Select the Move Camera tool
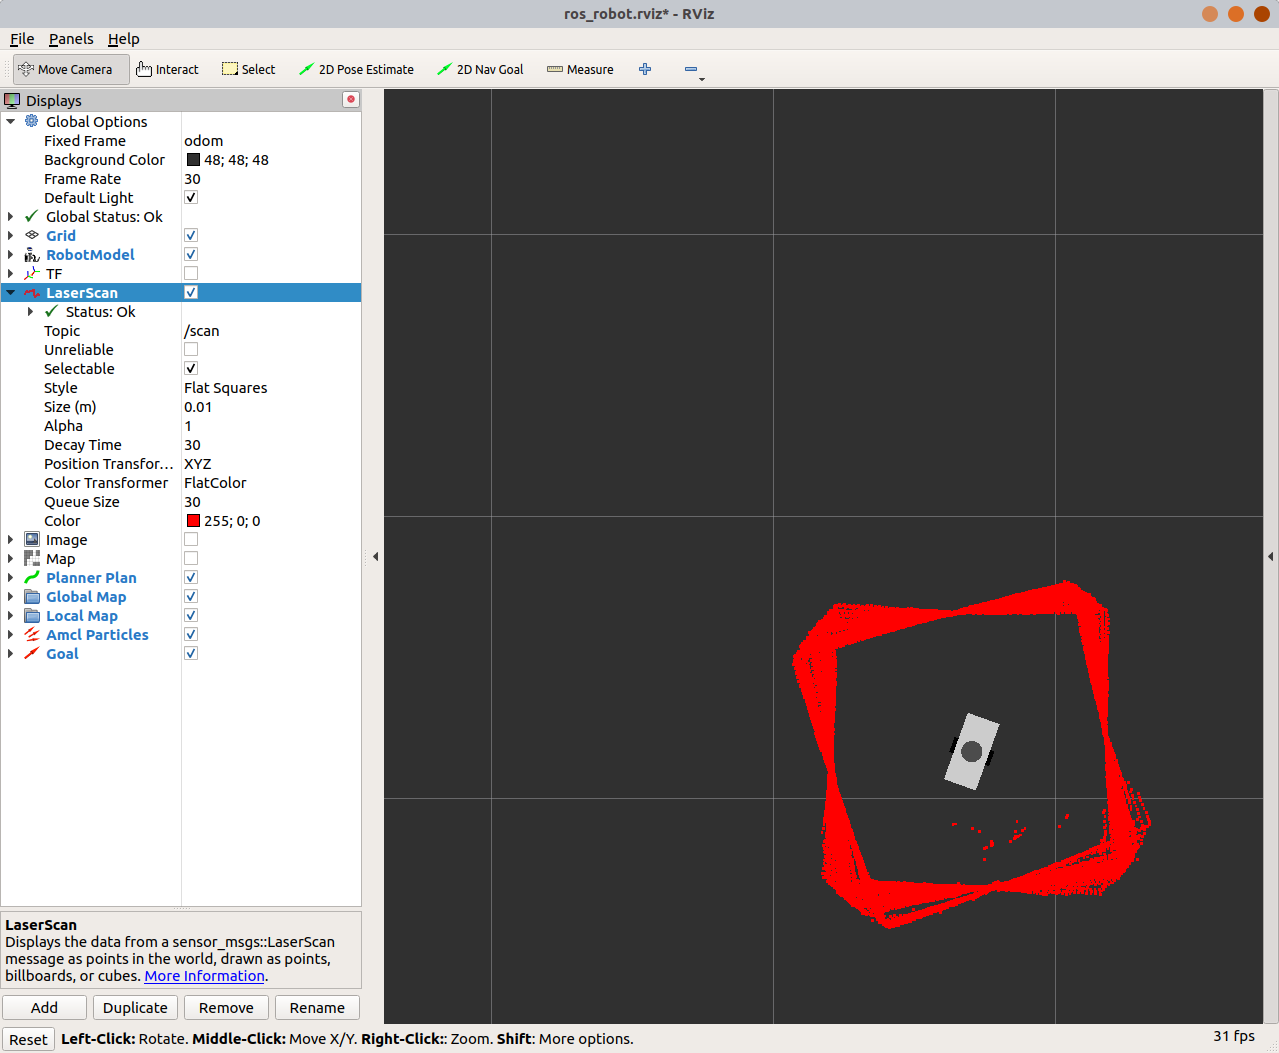1279x1053 pixels. point(71,69)
